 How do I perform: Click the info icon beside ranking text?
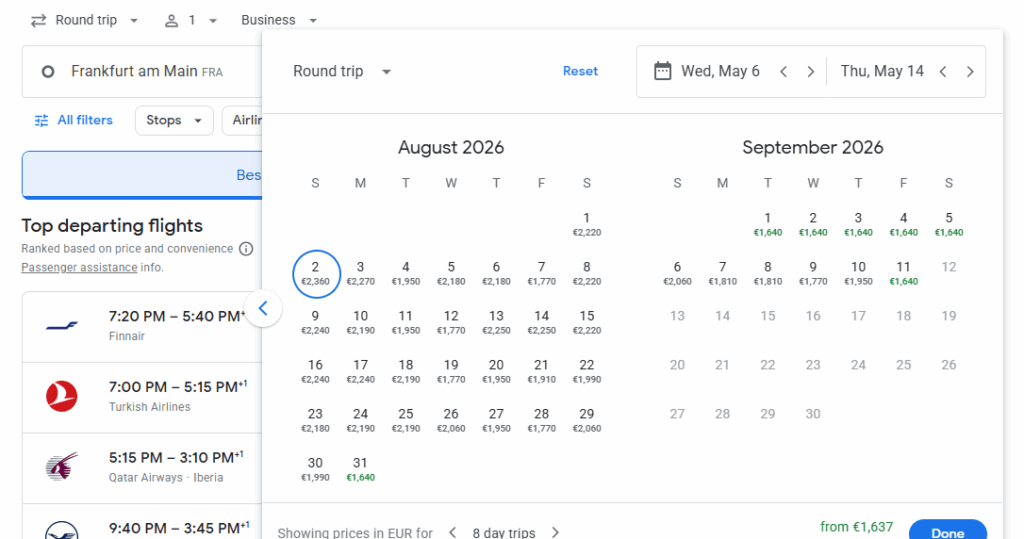246,249
